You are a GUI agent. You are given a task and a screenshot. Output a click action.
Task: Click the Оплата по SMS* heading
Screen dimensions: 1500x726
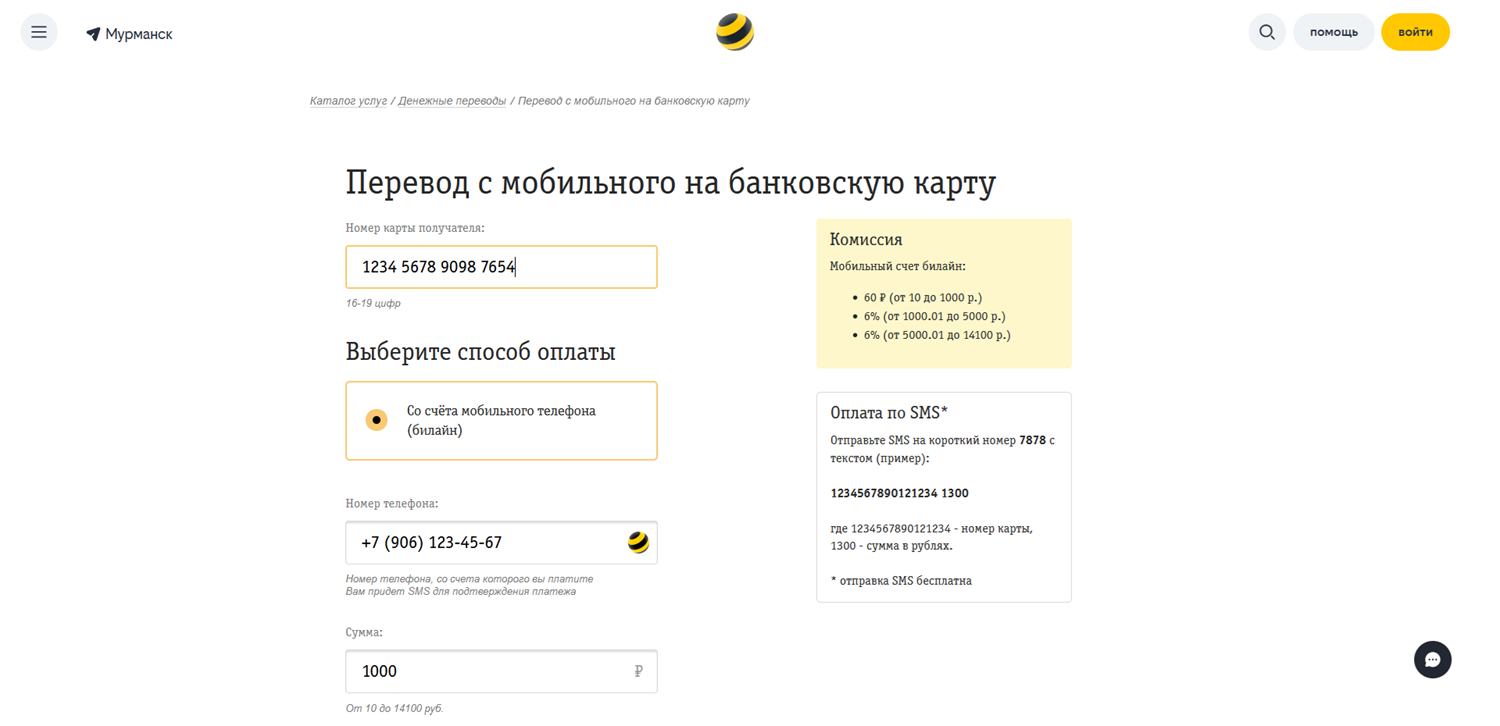coord(889,413)
